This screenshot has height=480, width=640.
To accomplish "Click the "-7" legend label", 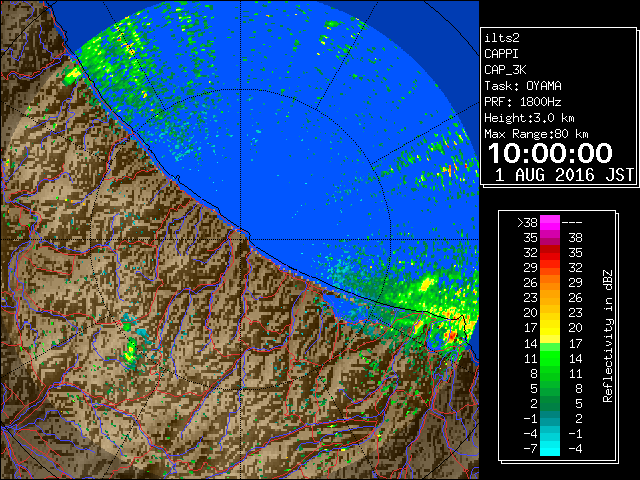I will 530,449.
